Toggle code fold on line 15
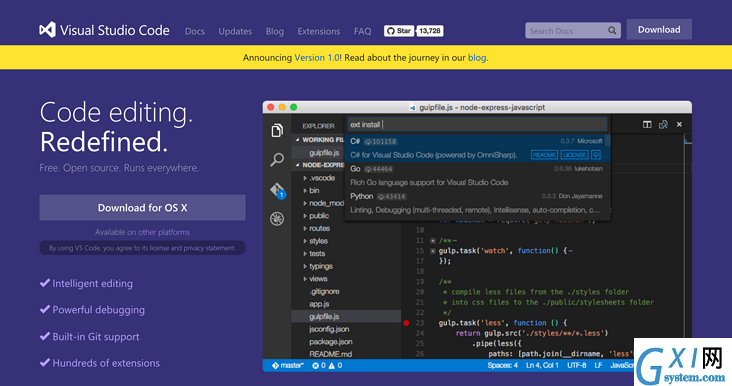This screenshot has height=386, width=732. (433, 251)
